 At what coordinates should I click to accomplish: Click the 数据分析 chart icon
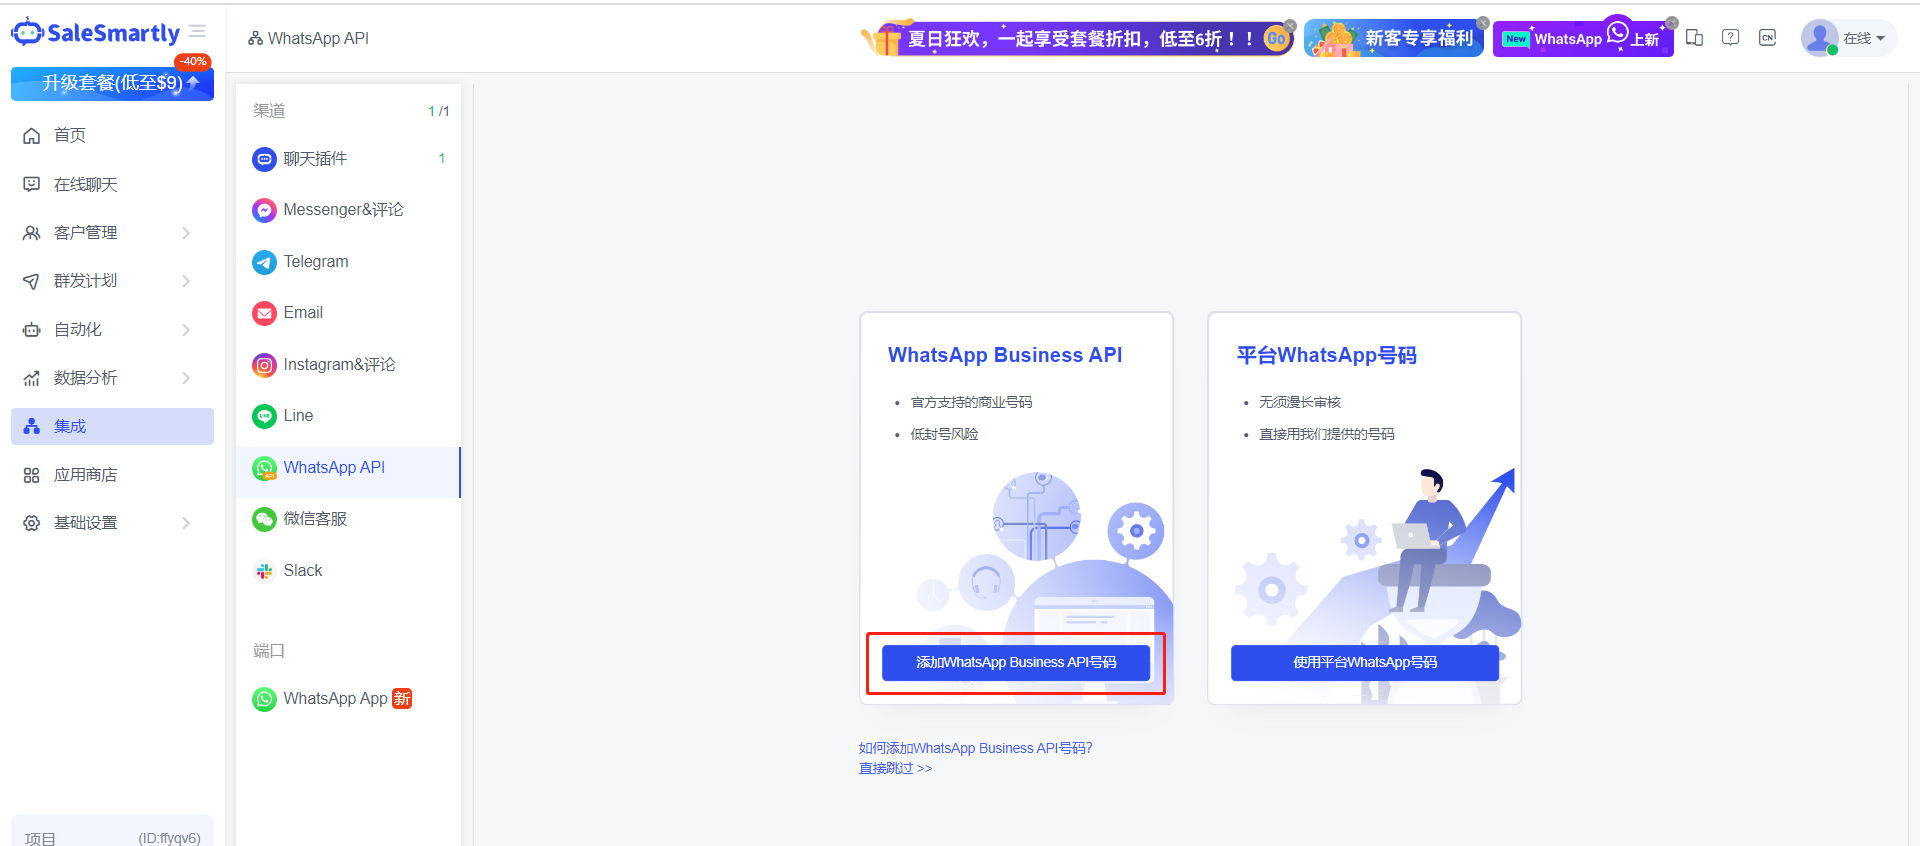coord(32,378)
